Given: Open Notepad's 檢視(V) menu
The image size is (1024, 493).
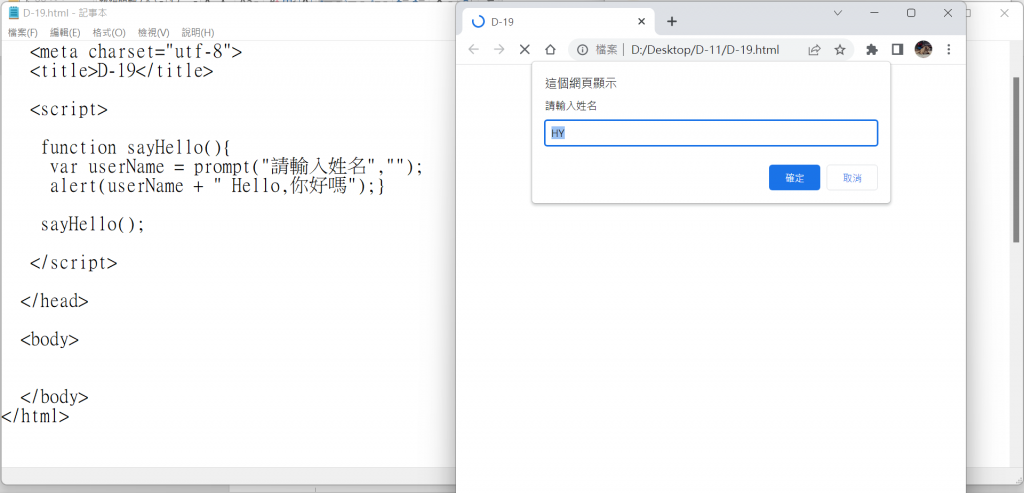Looking at the screenshot, I should [153, 33].
